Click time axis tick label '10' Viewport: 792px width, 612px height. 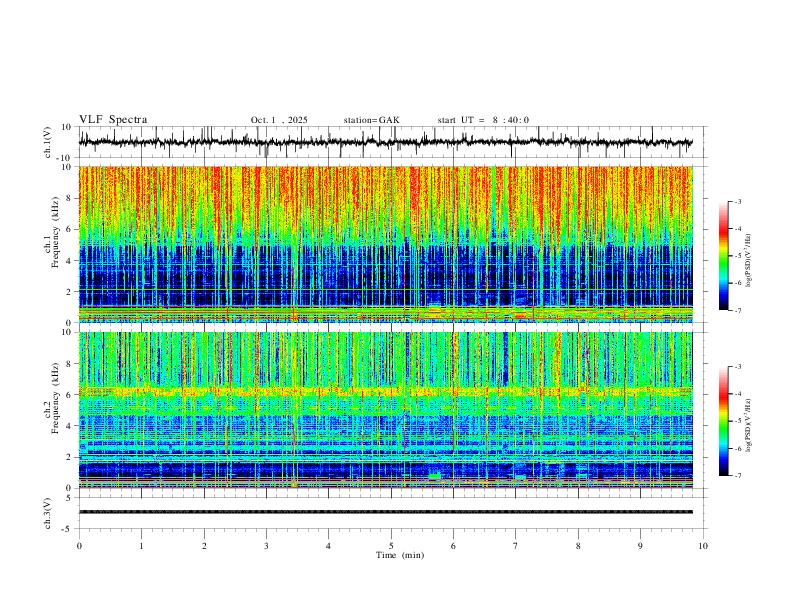703,546
